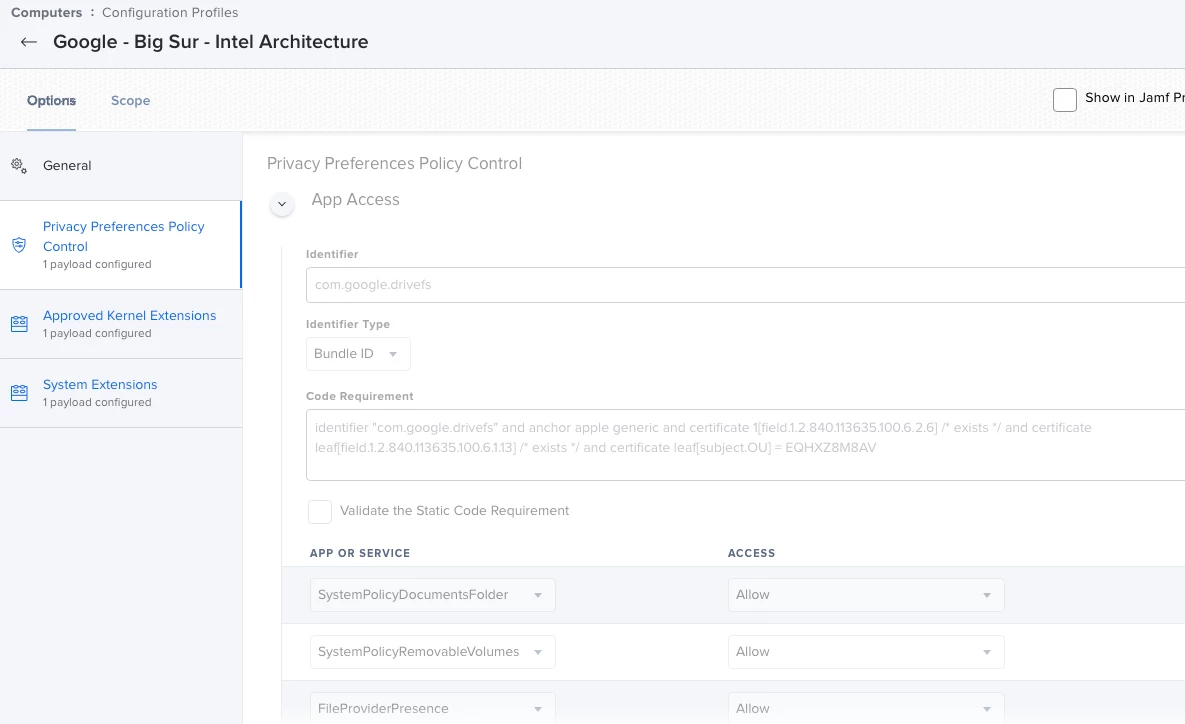Click the back arrow icon

29,42
